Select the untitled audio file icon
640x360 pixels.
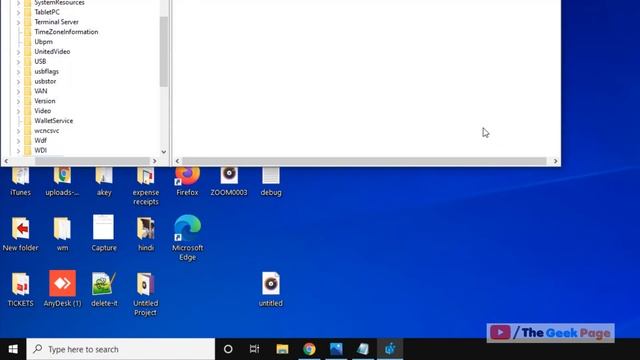pos(271,289)
